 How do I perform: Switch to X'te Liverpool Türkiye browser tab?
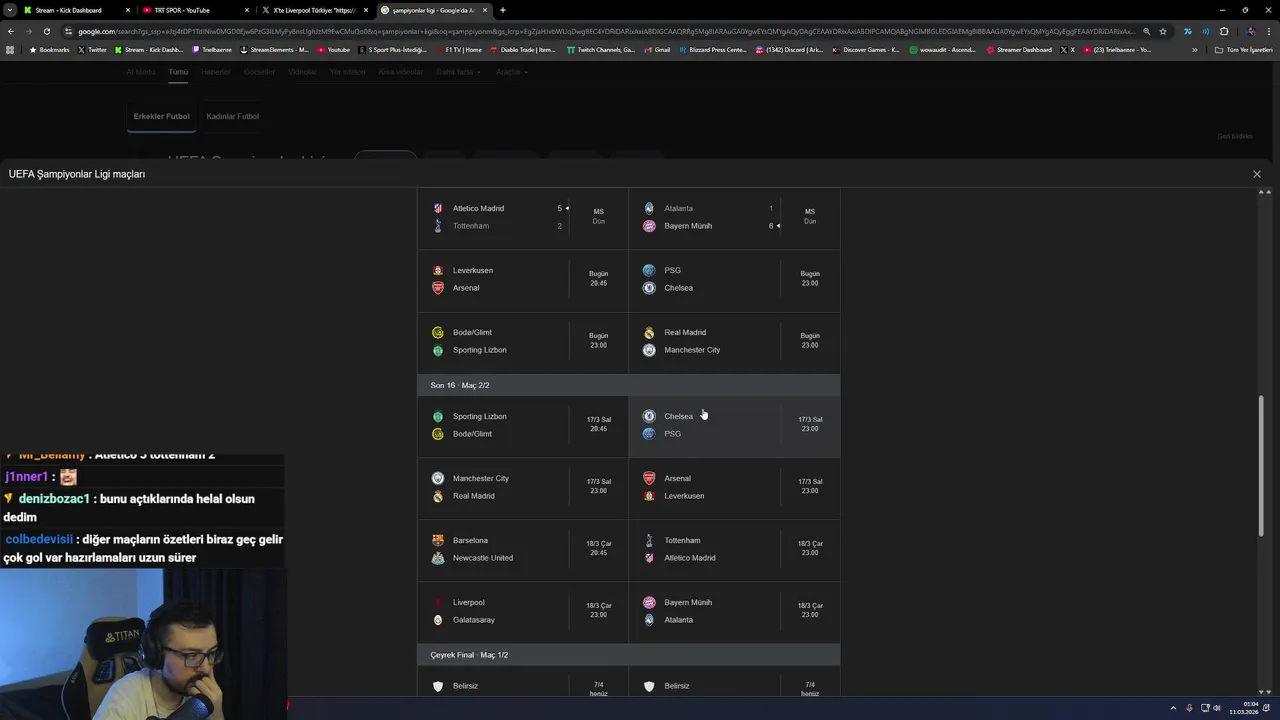[x=315, y=10]
